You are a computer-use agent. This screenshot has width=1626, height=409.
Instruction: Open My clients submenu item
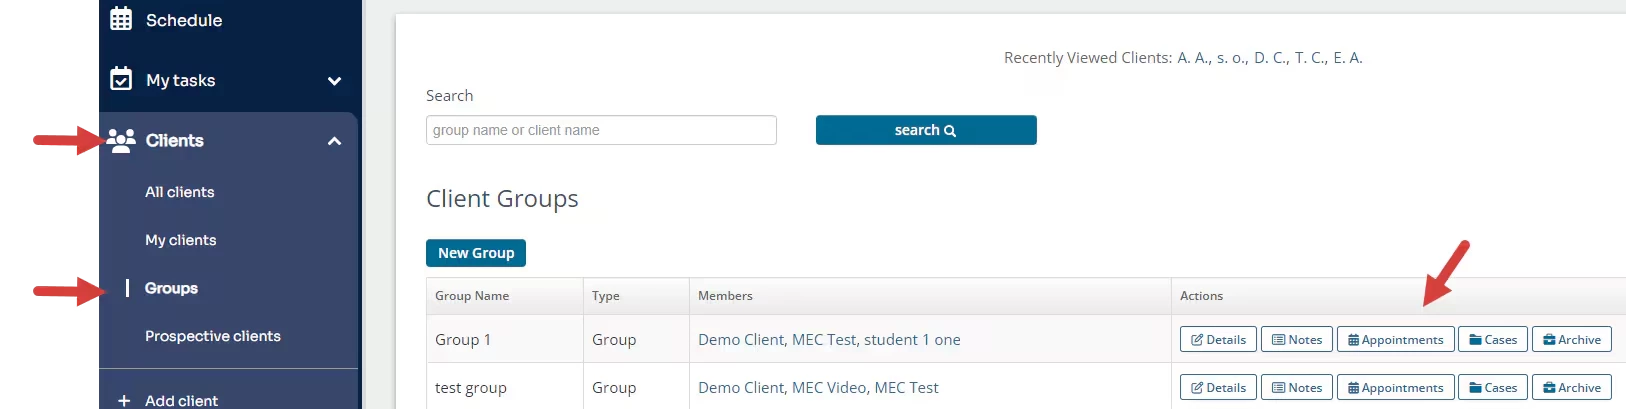tap(181, 240)
